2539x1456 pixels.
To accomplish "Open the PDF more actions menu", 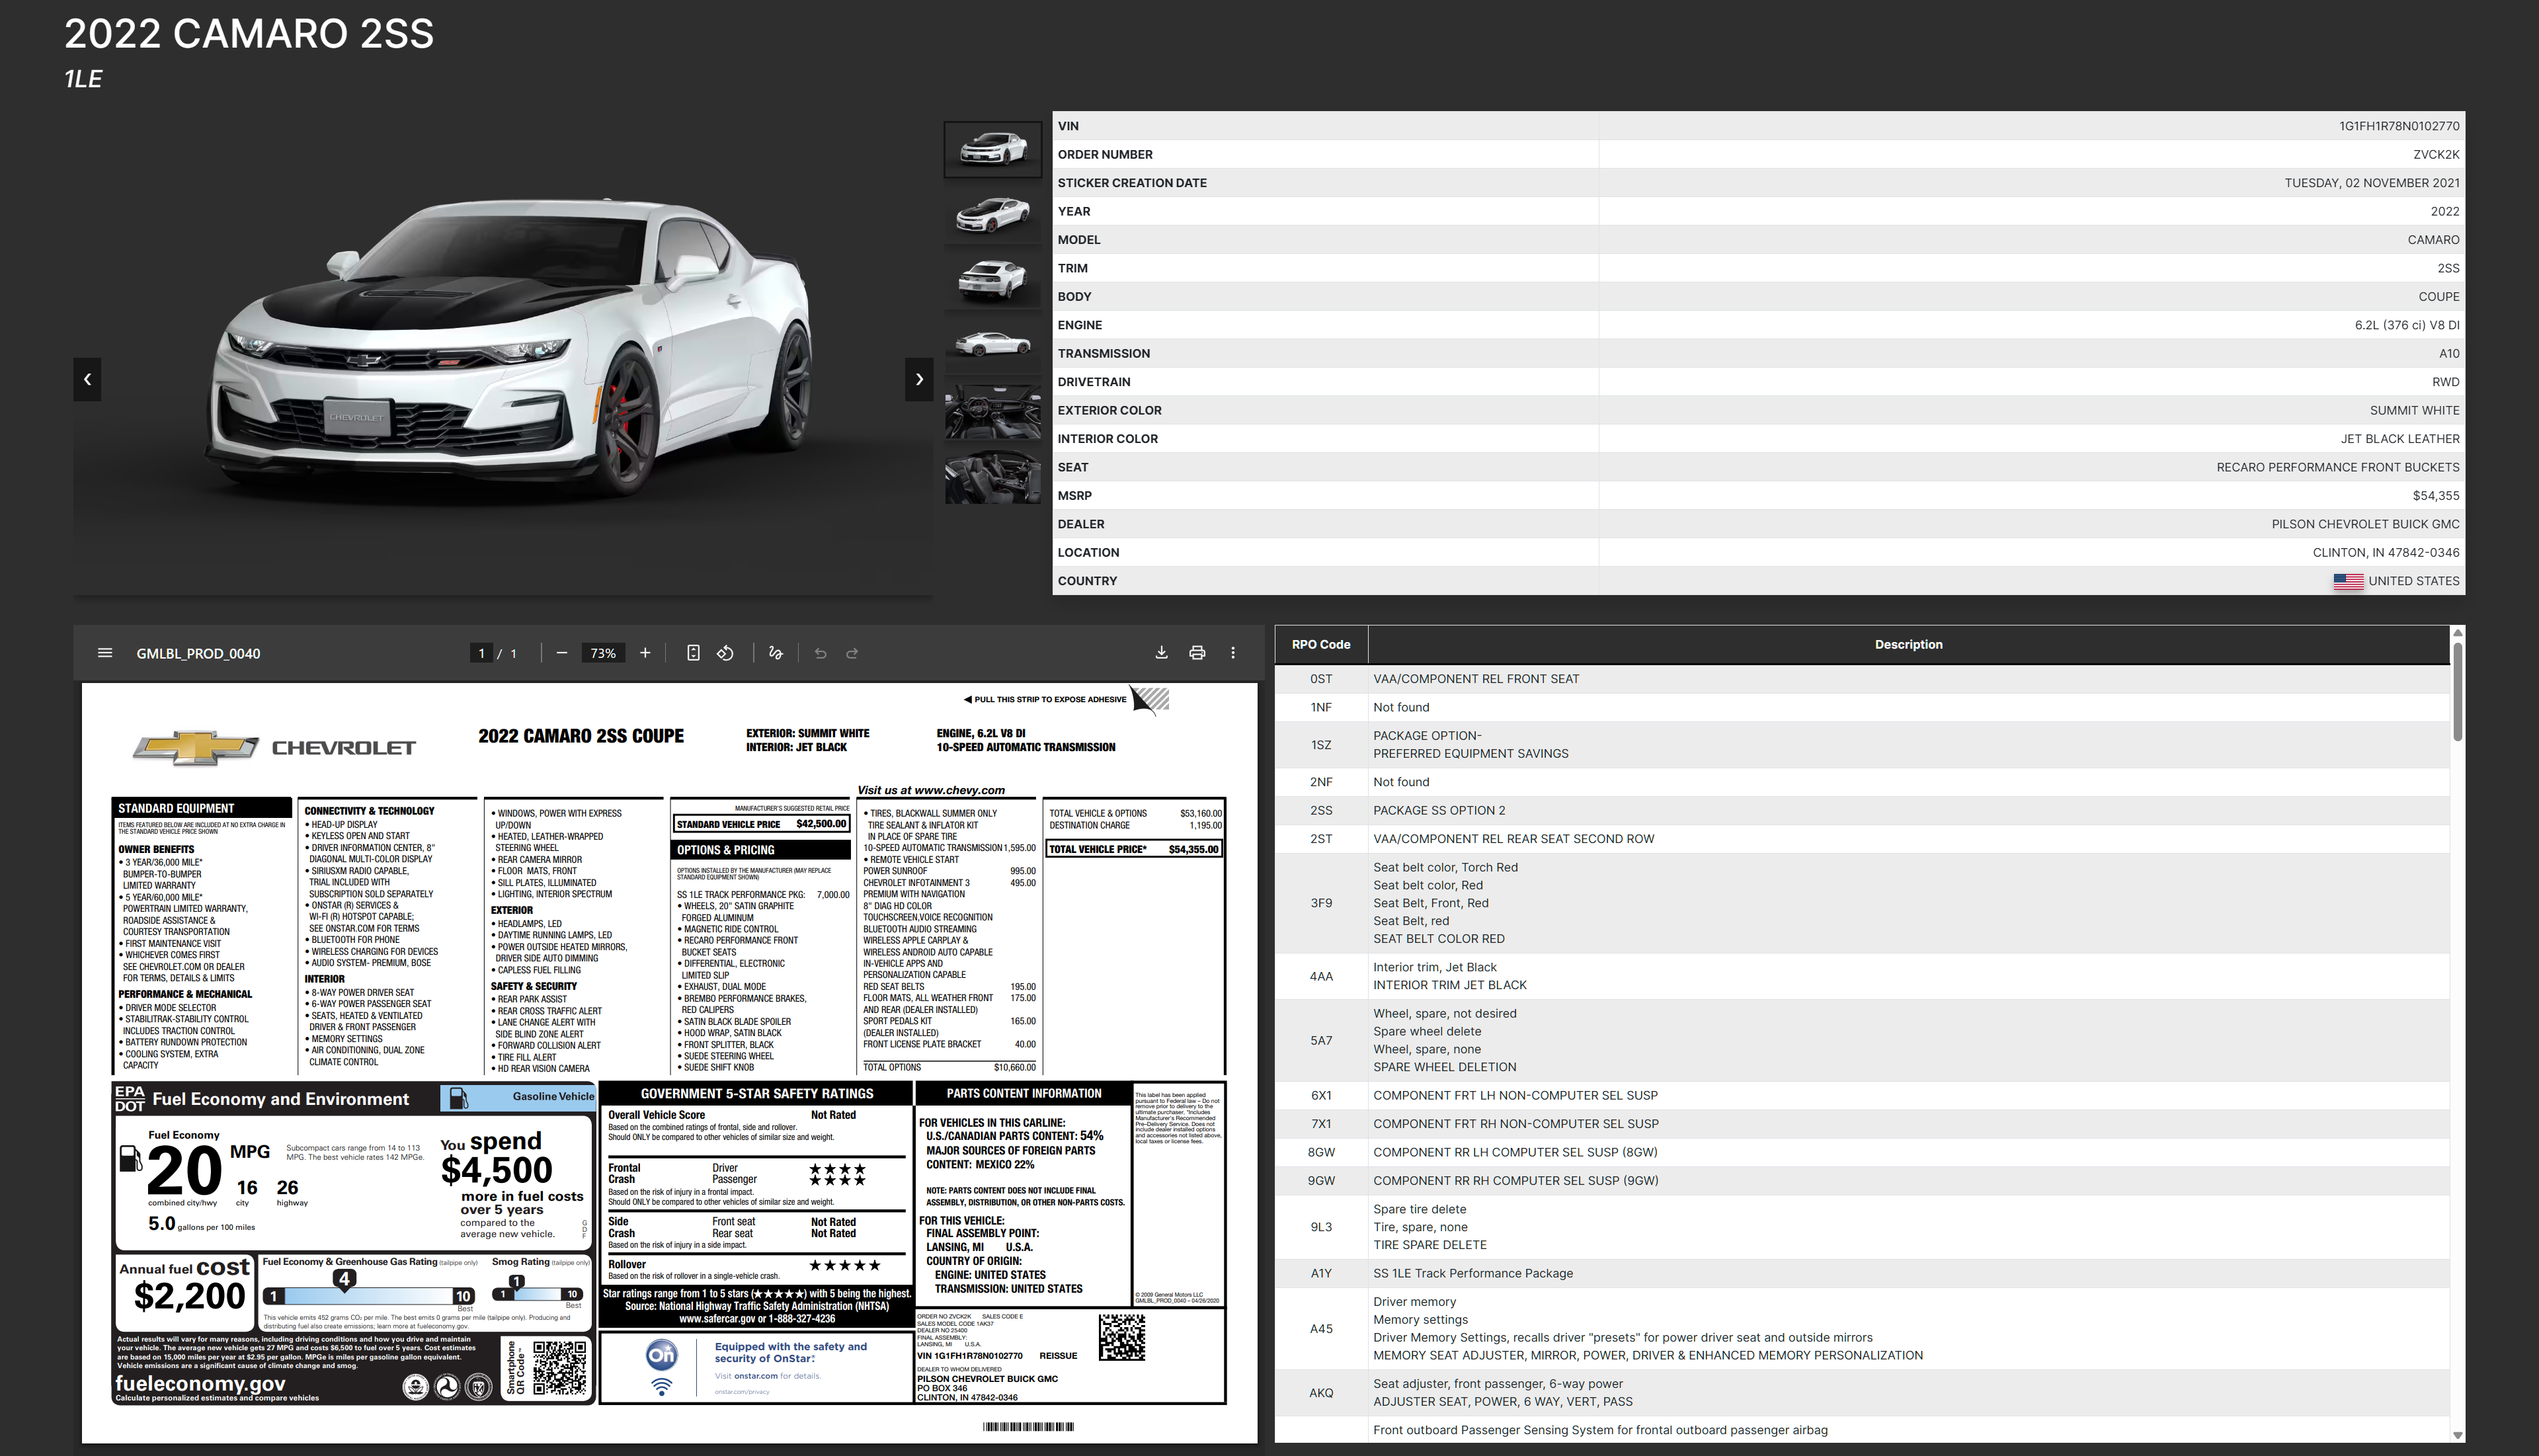I will click(x=1233, y=653).
